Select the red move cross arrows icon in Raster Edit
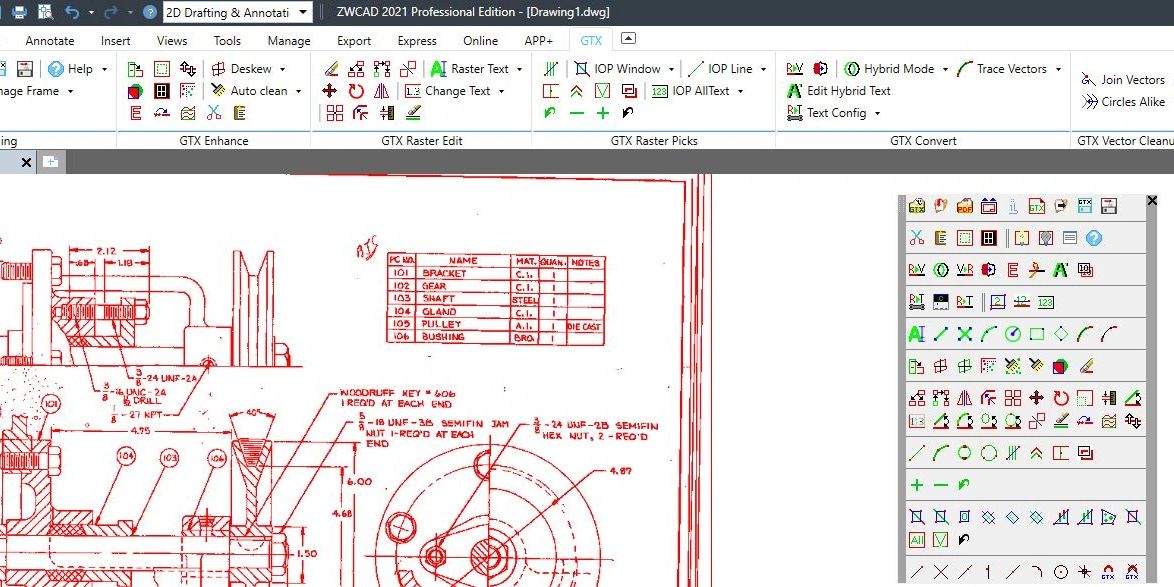 pos(329,91)
